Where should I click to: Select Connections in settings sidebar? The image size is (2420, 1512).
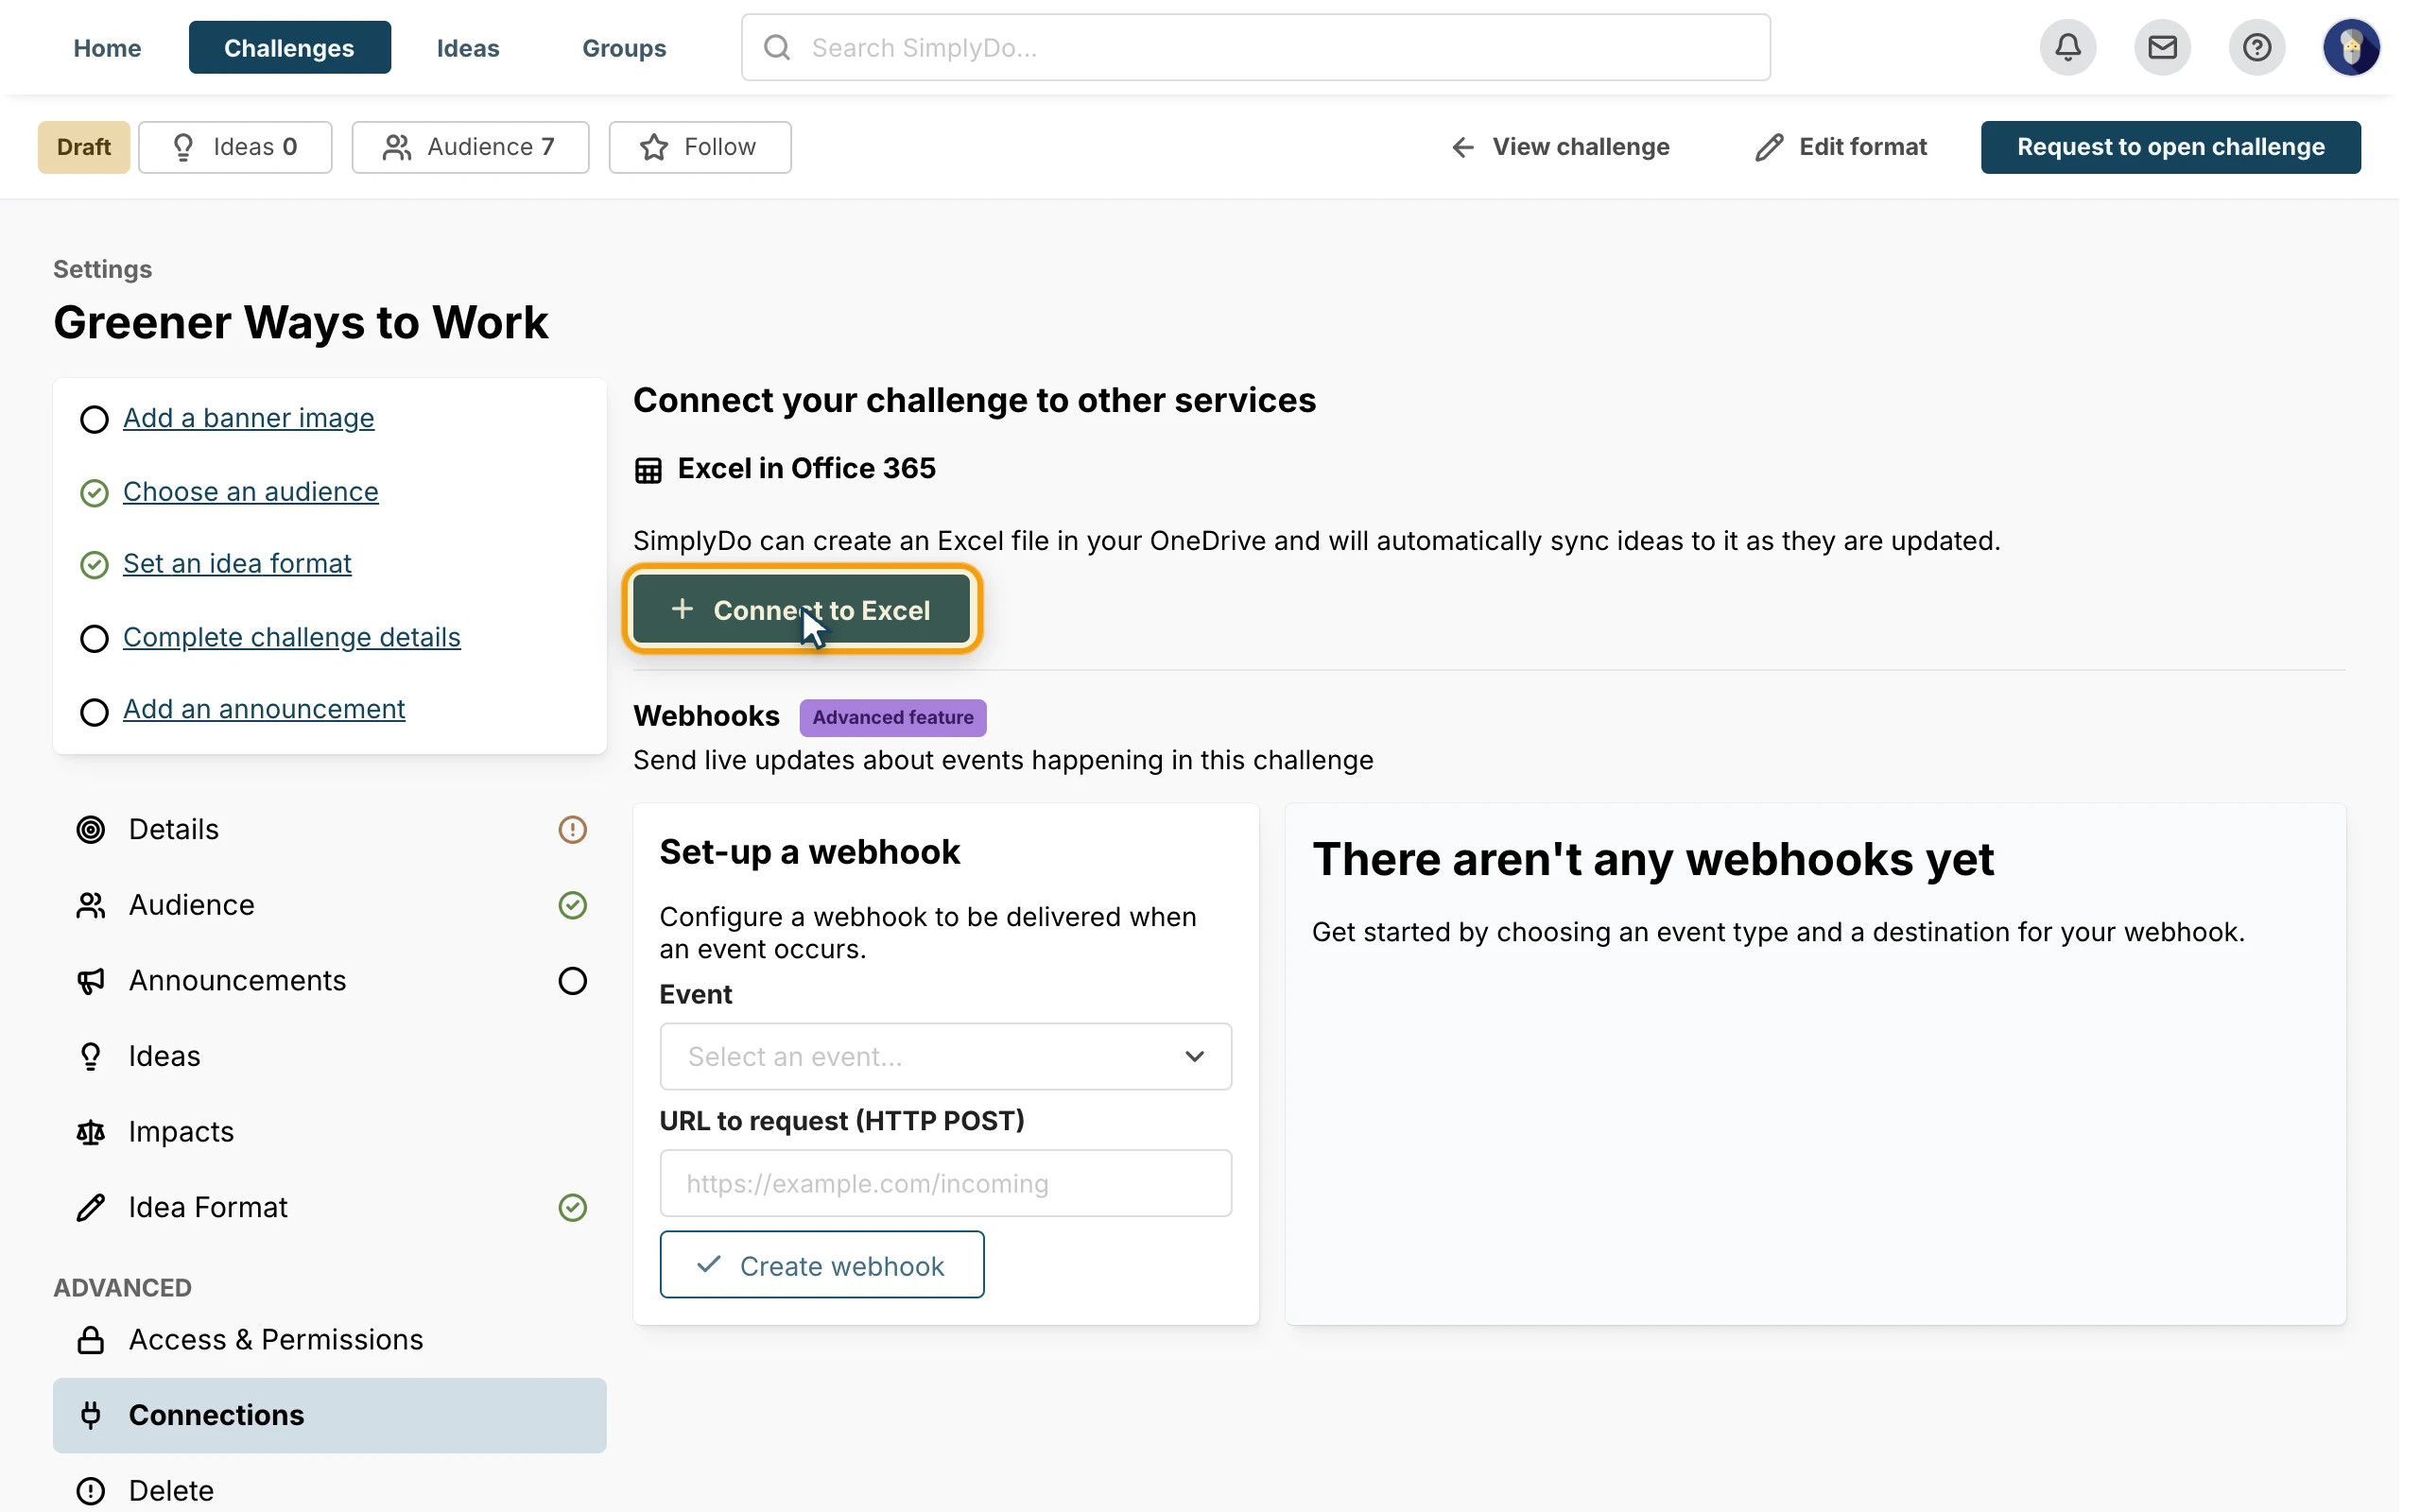[x=329, y=1415]
